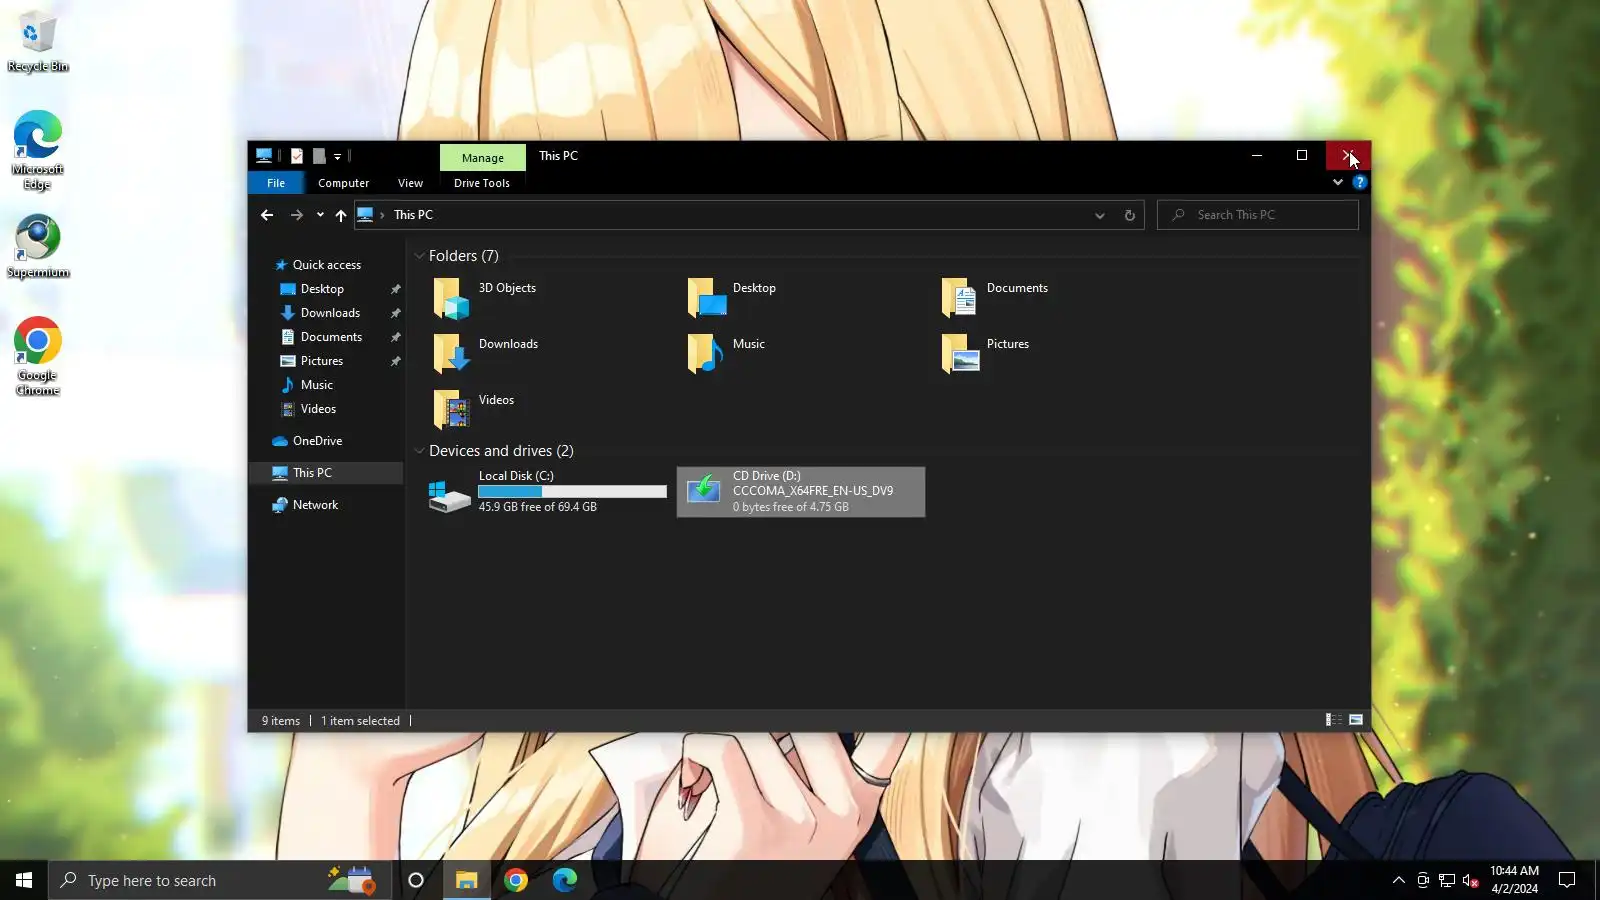Image resolution: width=1600 pixels, height=900 pixels.
Task: Go up one level with Up arrow
Action: coord(341,215)
